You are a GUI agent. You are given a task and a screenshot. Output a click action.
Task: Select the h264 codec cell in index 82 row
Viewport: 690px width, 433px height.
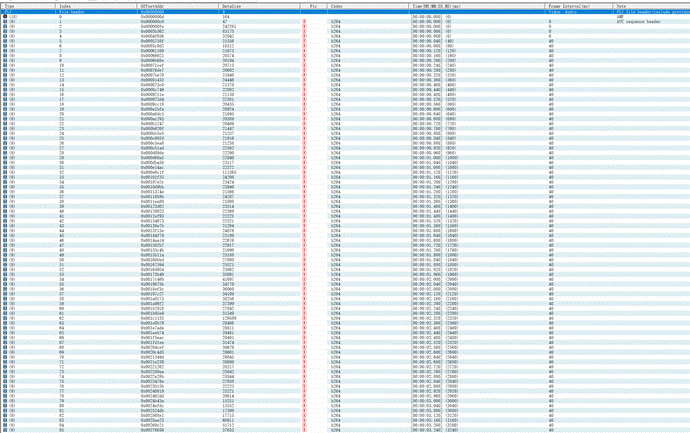(x=335, y=415)
